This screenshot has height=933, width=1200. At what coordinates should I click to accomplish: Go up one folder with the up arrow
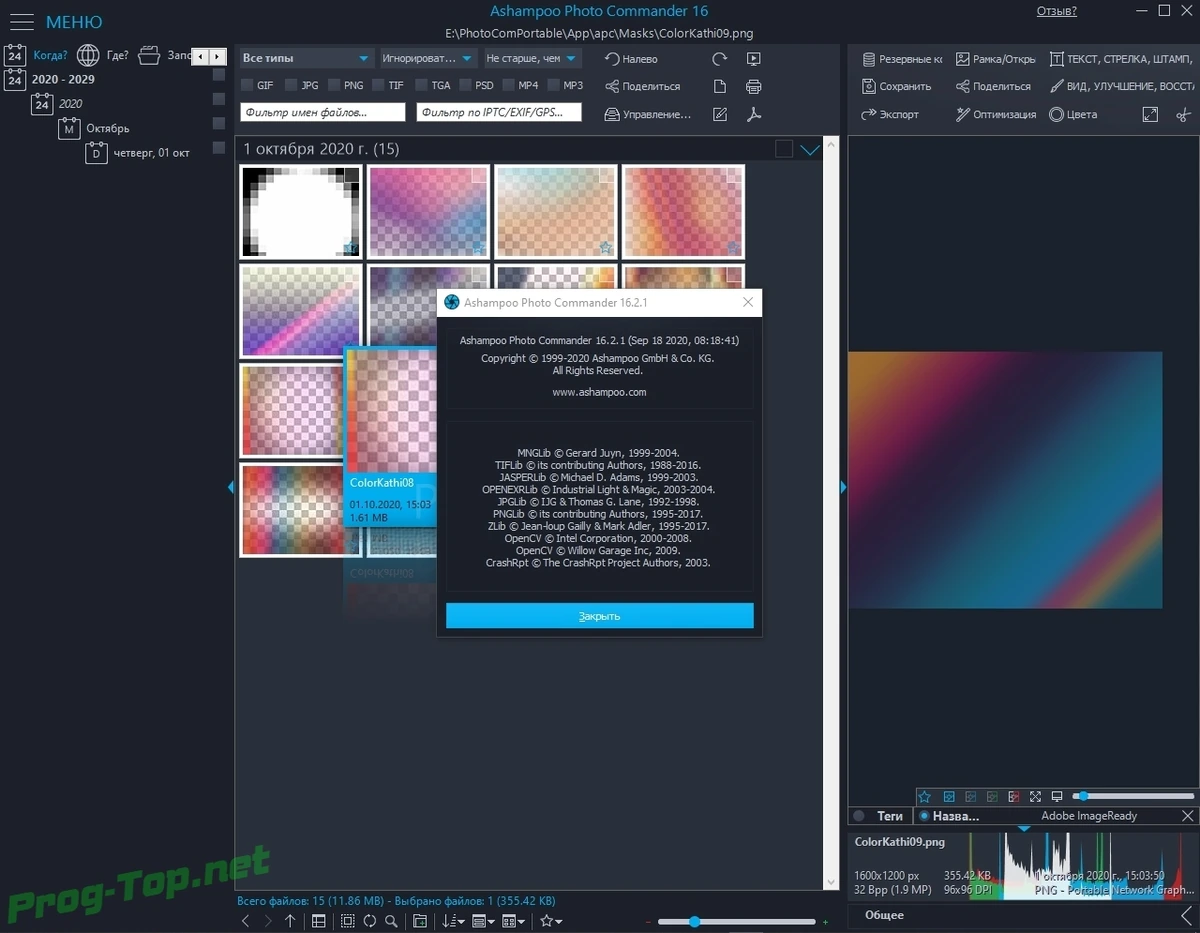tap(290, 921)
